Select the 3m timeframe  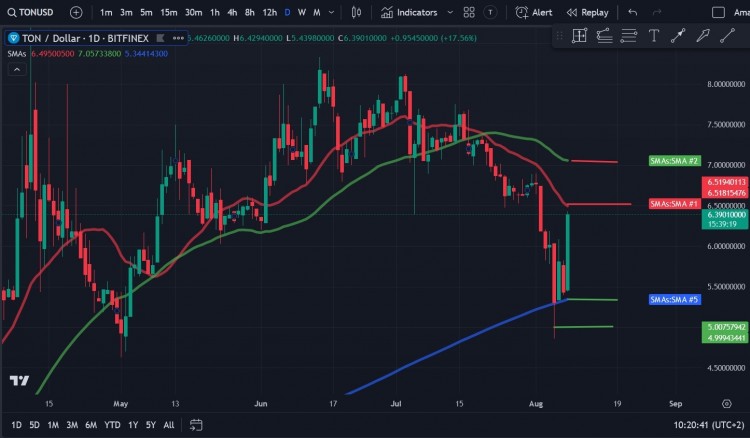(126, 12)
